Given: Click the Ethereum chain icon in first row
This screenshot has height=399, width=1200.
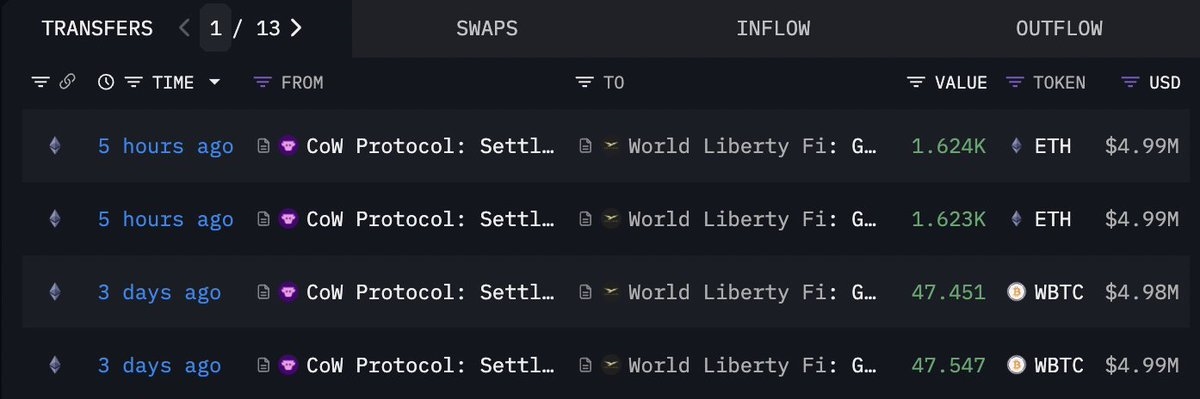Looking at the screenshot, I should 54,146.
